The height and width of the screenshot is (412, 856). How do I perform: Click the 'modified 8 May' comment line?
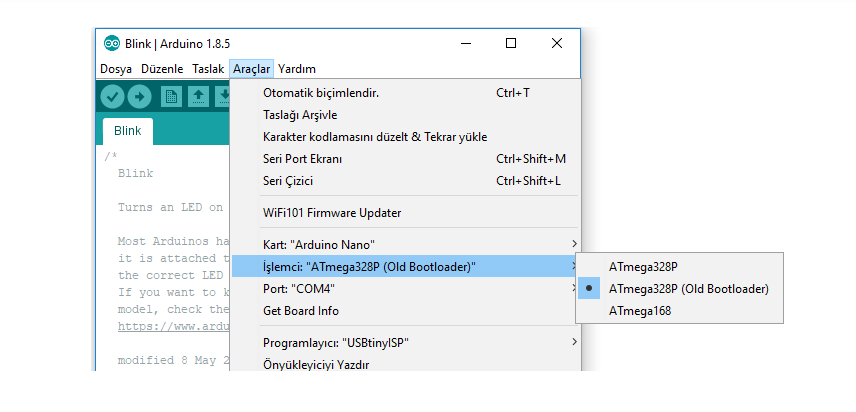coord(173,360)
